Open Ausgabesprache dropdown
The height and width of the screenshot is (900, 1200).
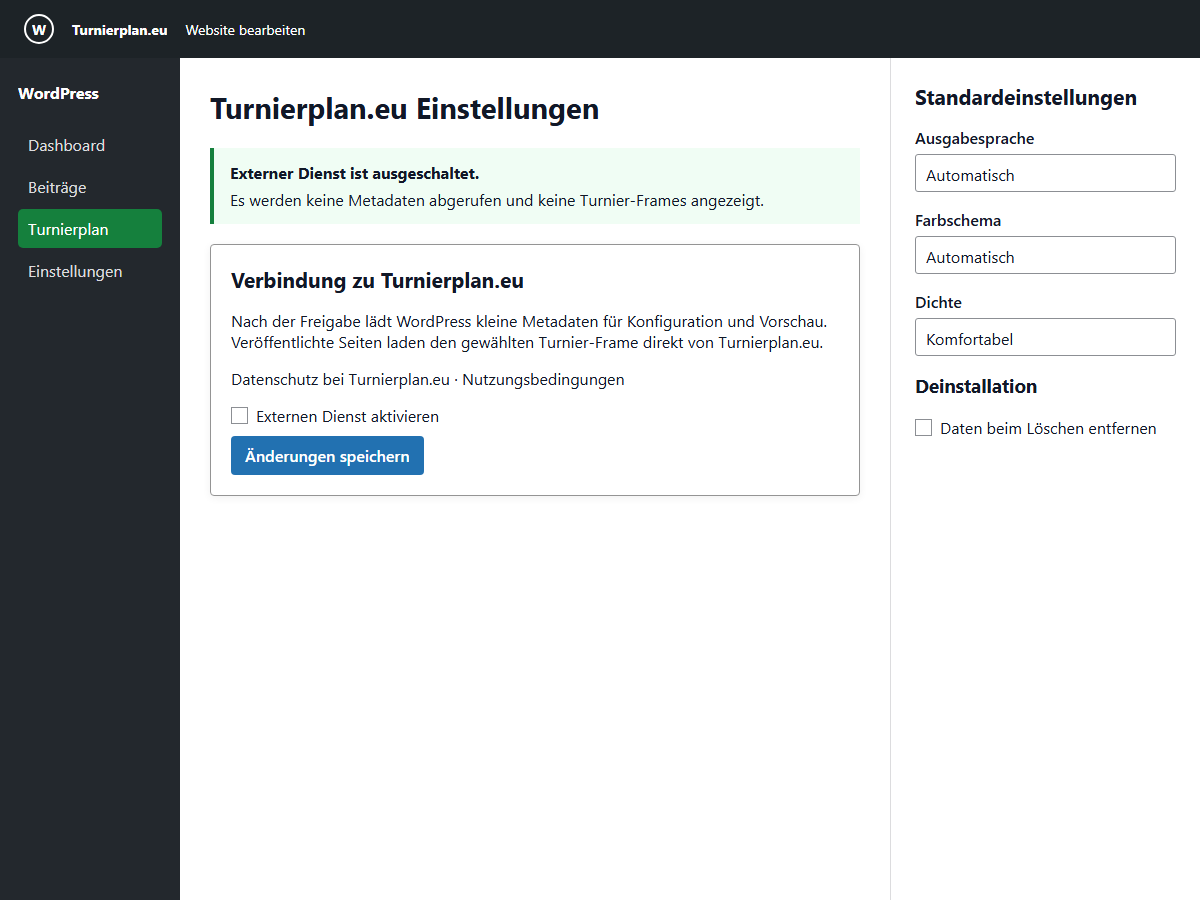tap(1045, 173)
